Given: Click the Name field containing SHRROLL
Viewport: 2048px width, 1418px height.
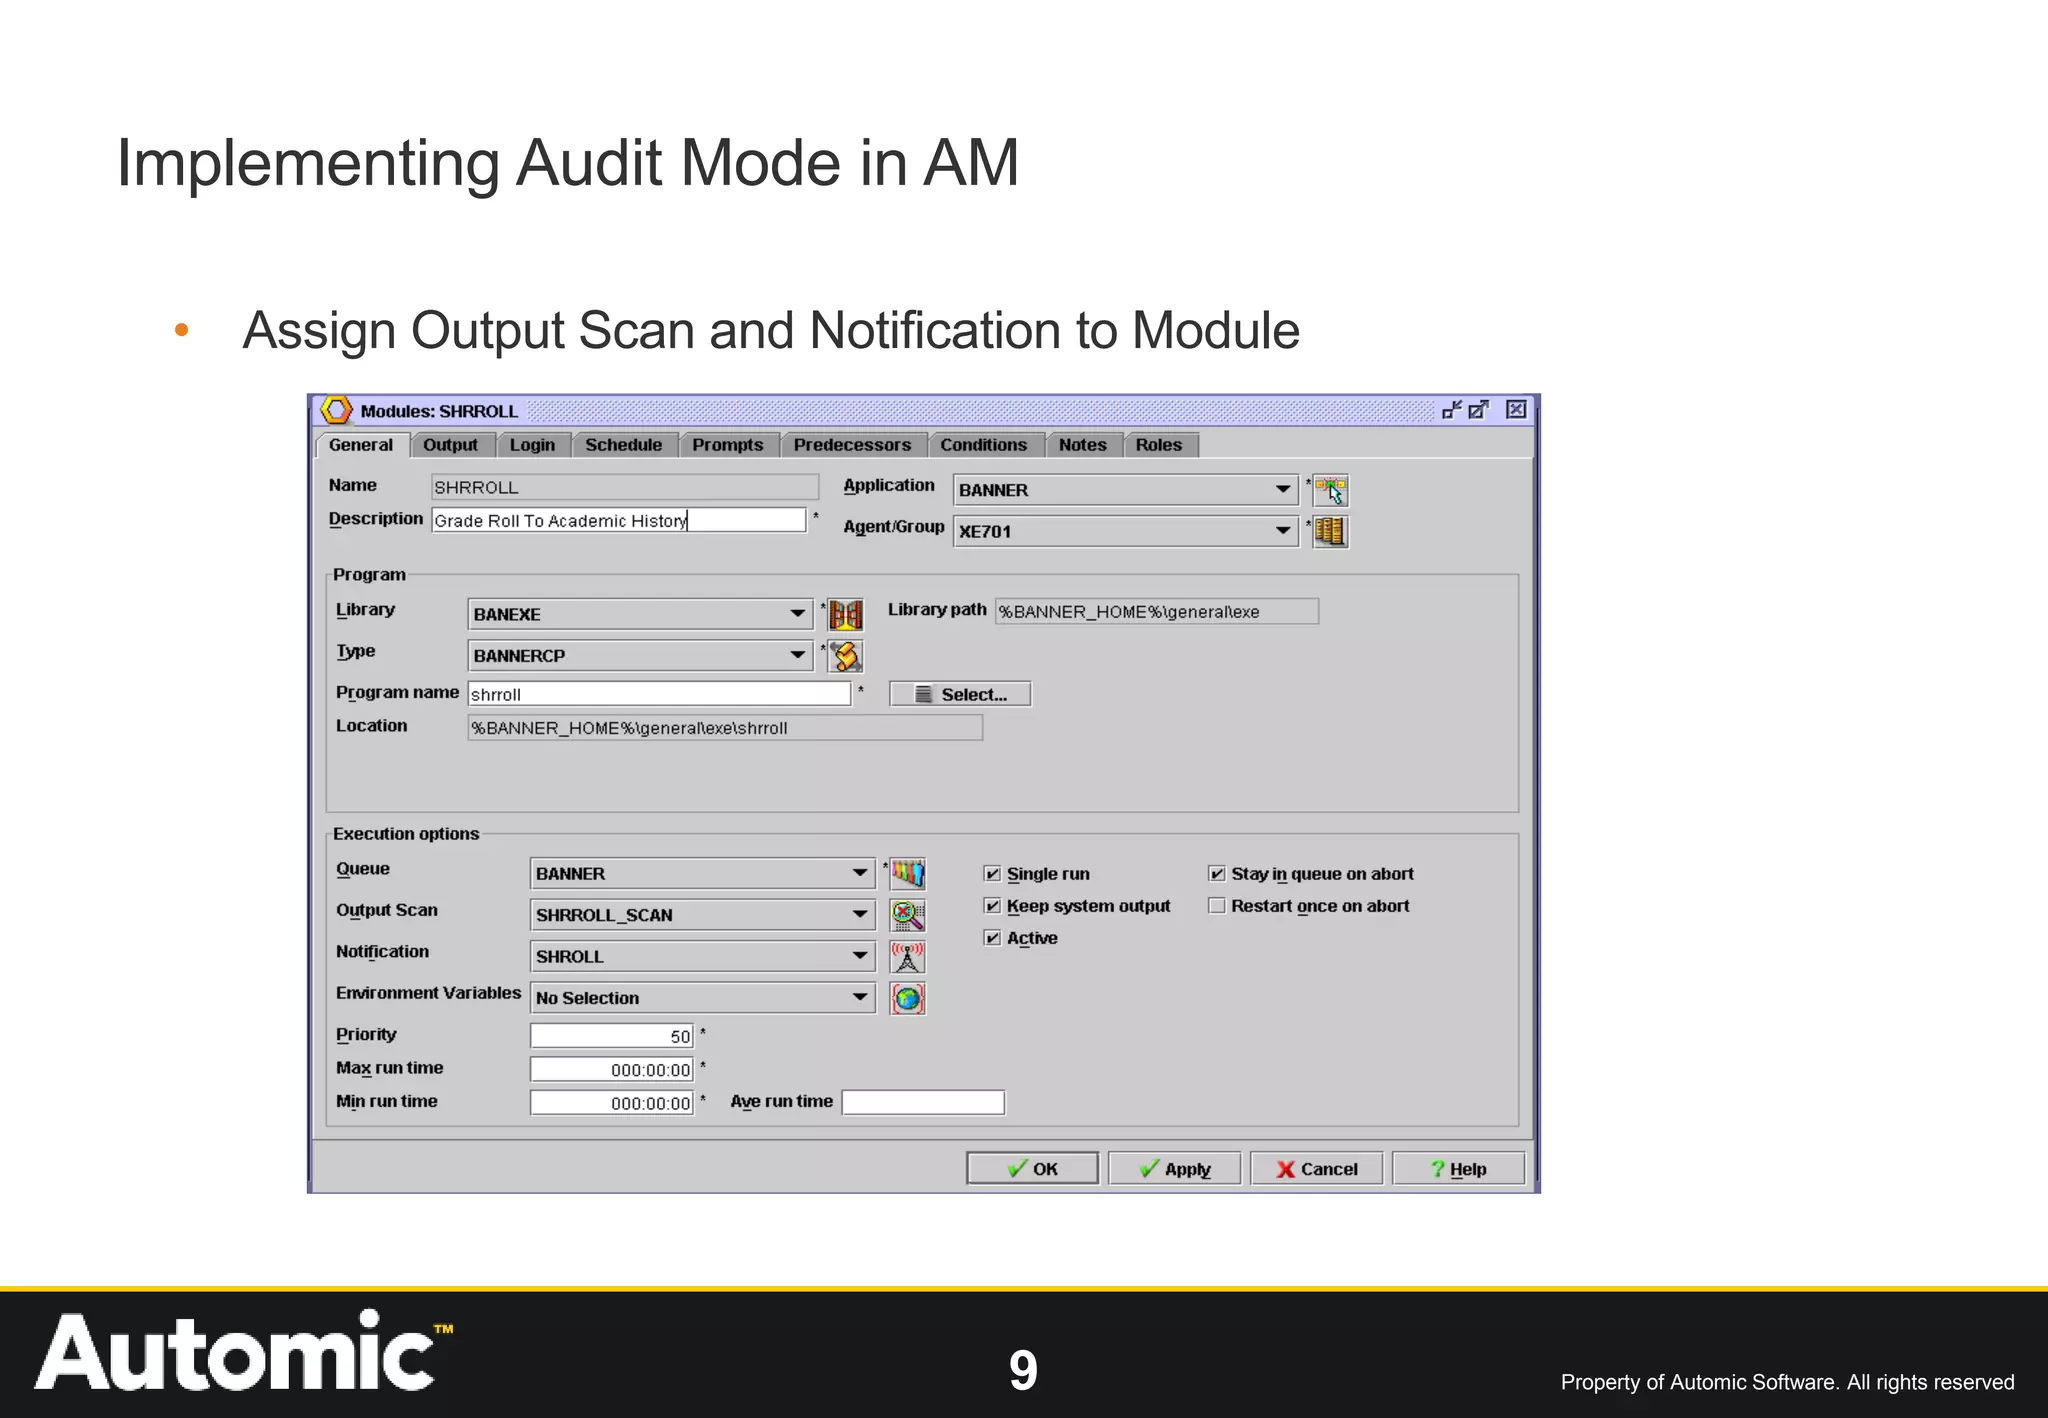Looking at the screenshot, I should (x=625, y=487).
